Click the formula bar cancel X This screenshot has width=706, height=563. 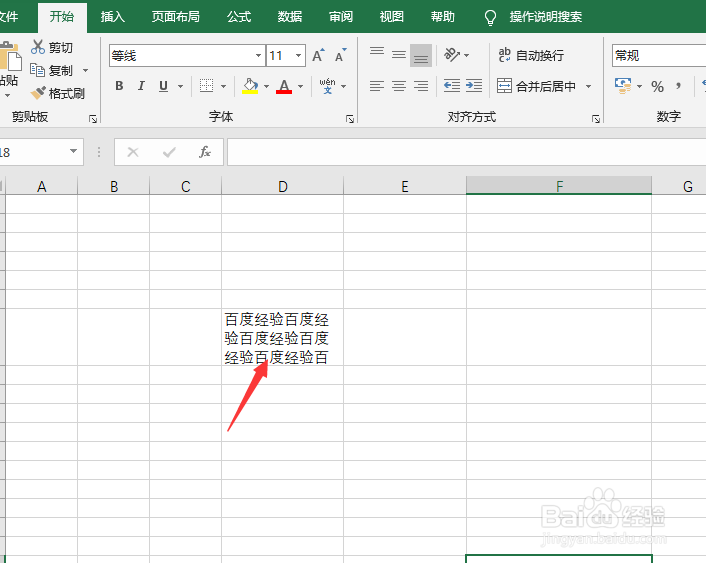[133, 152]
